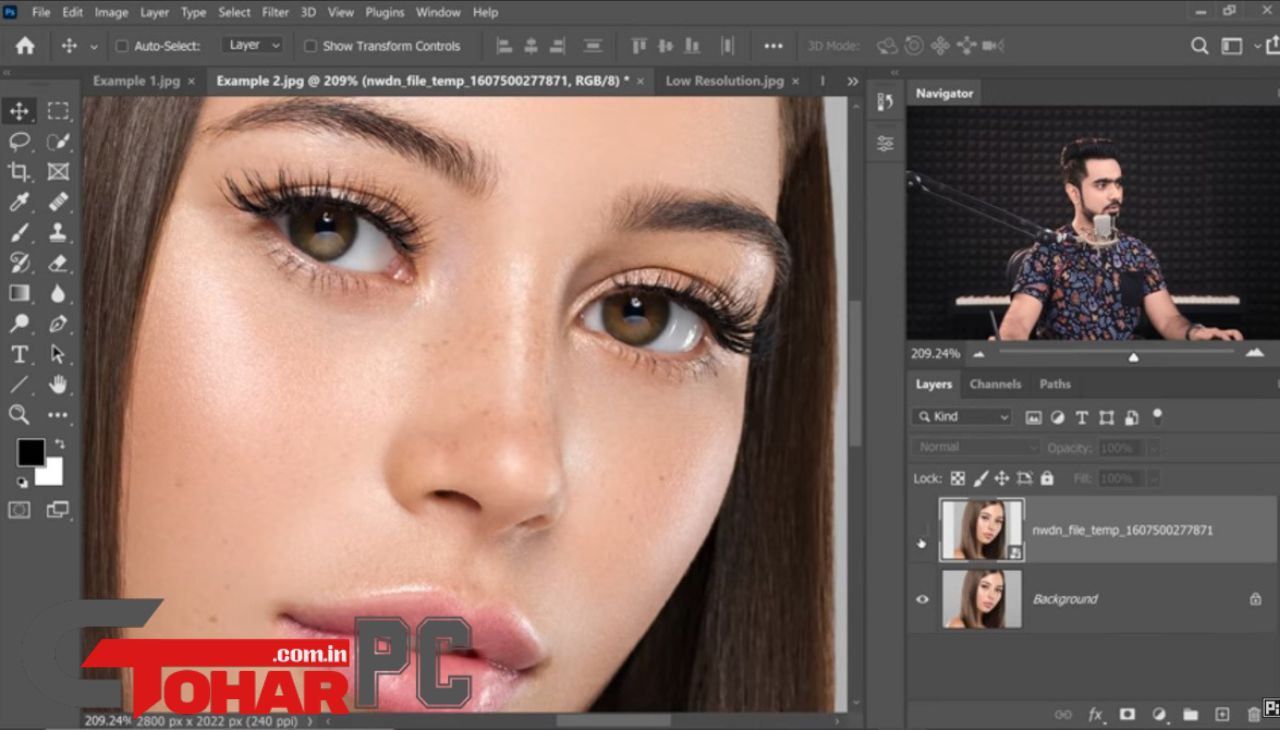The width and height of the screenshot is (1280, 730).
Task: Select the Horizontal Type tool
Action: click(19, 354)
